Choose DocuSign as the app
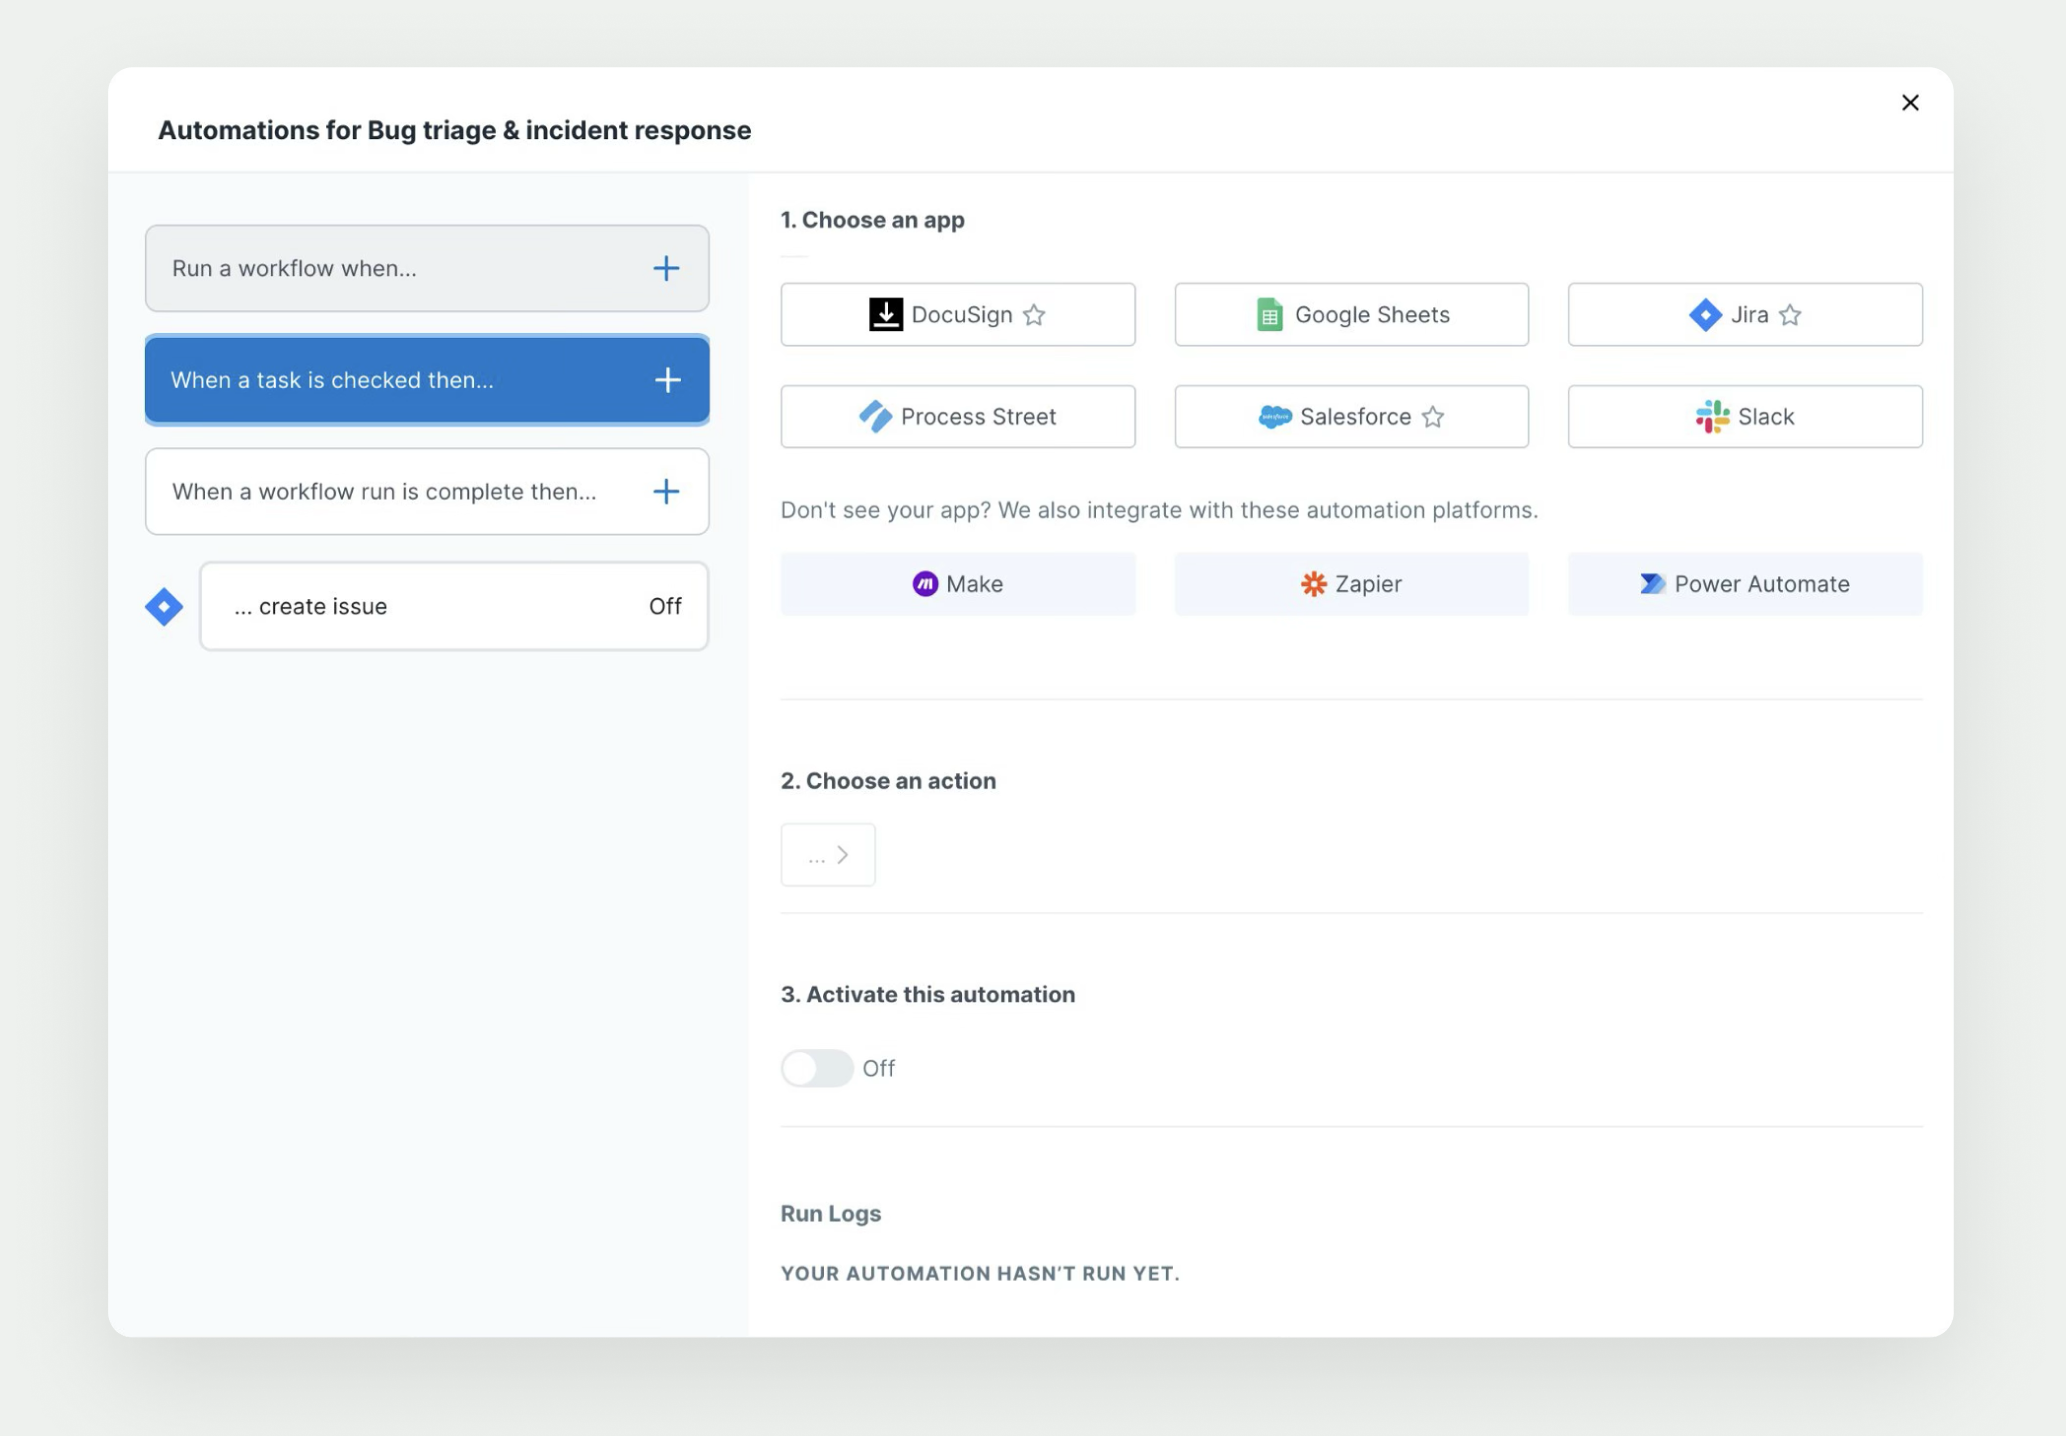 [x=958, y=314]
